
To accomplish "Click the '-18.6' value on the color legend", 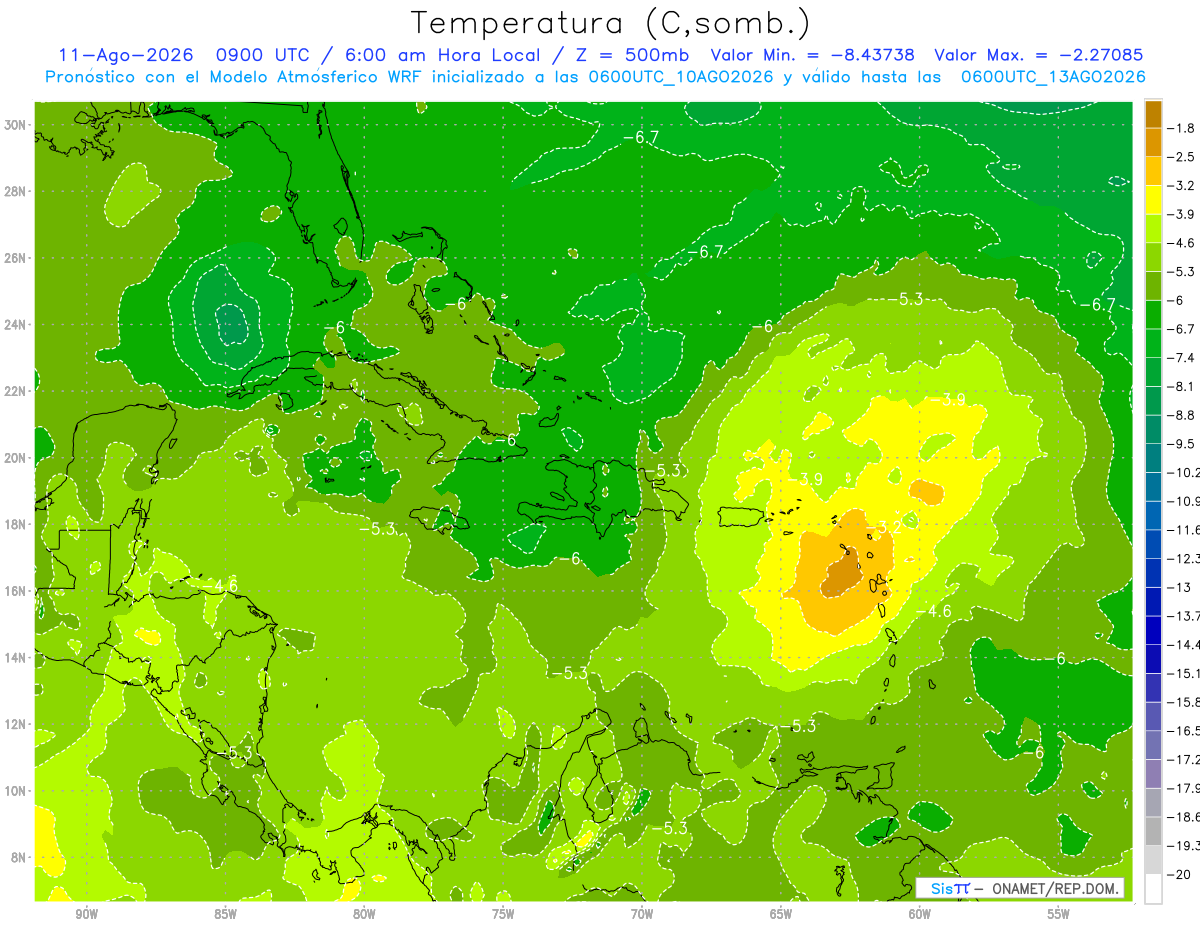I will tap(1185, 817).
